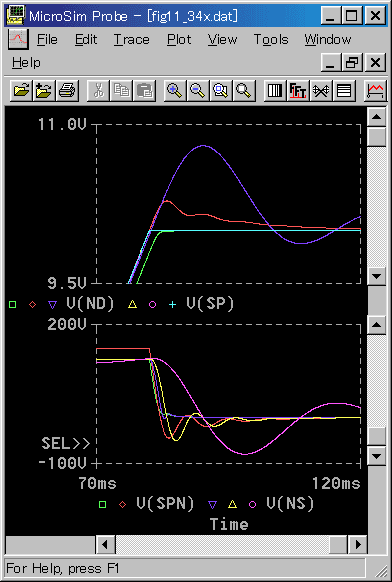392x582 pixels.
Task: Toggle the FFT Fourier icon
Action: coord(298,90)
